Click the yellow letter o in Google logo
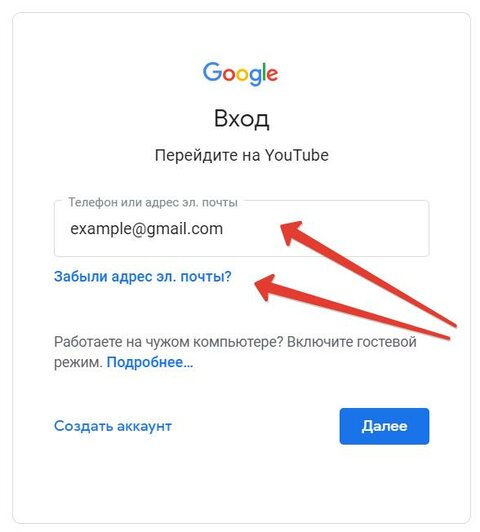 243,74
